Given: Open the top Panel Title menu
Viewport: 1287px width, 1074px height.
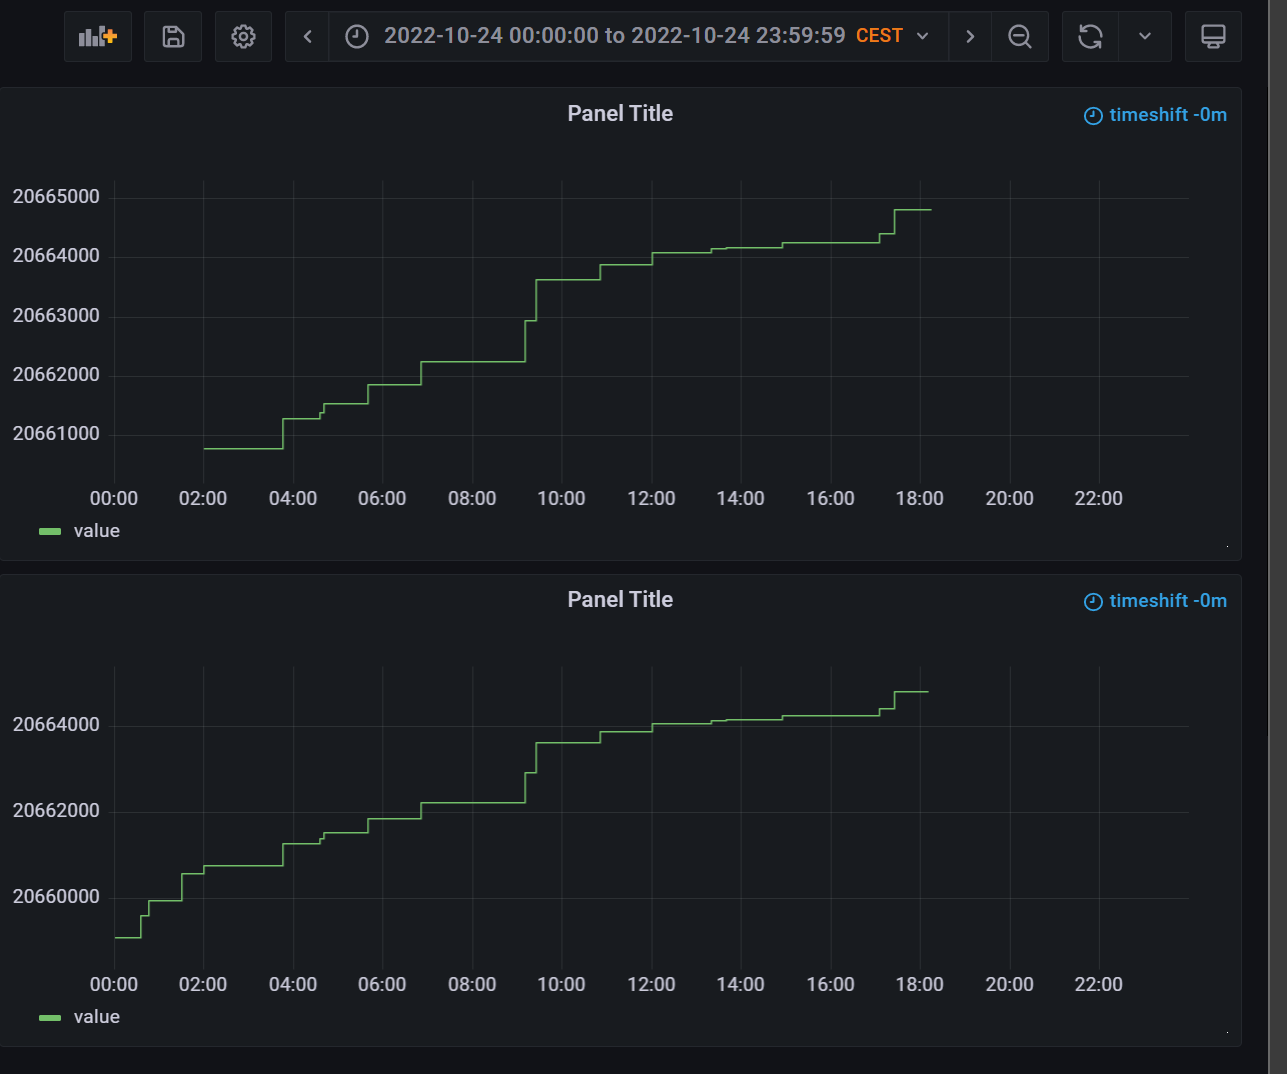Looking at the screenshot, I should click(x=620, y=114).
